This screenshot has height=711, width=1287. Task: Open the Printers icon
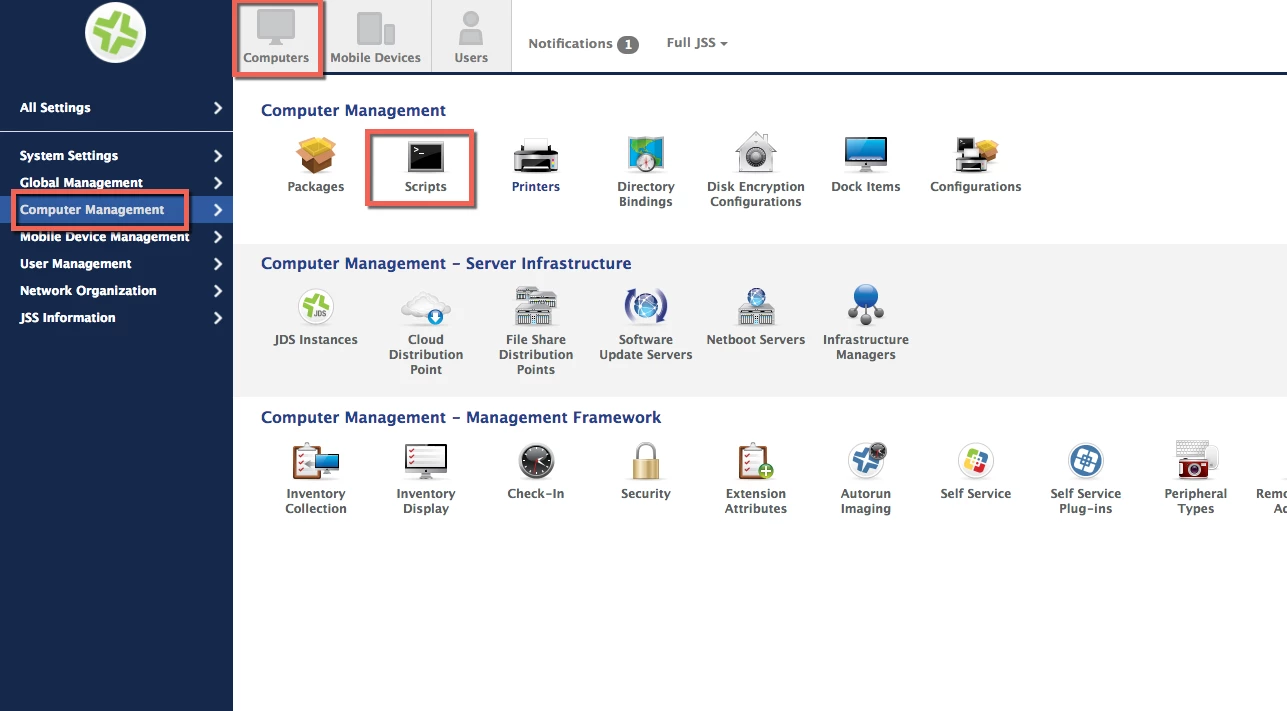(536, 156)
